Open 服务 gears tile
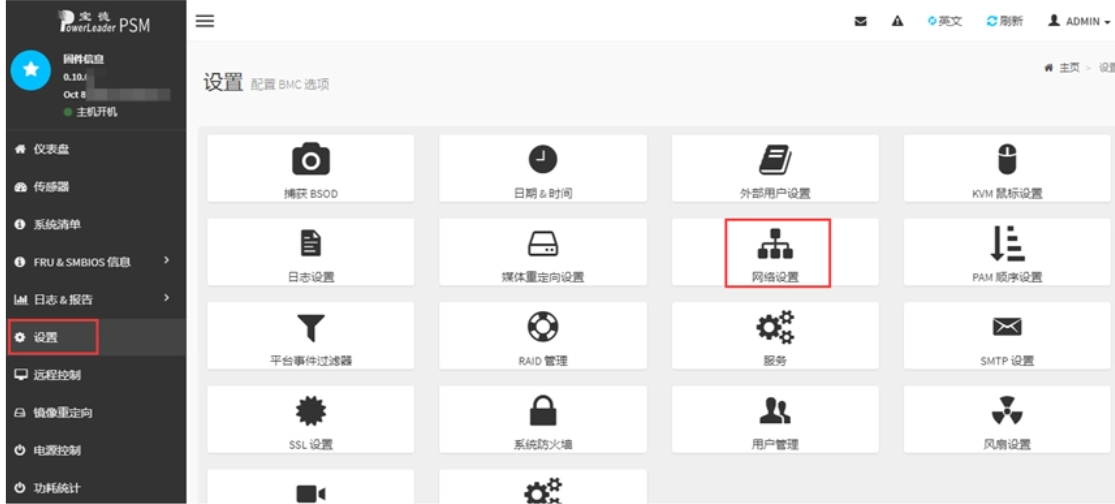The image size is (1115, 504). click(x=775, y=336)
